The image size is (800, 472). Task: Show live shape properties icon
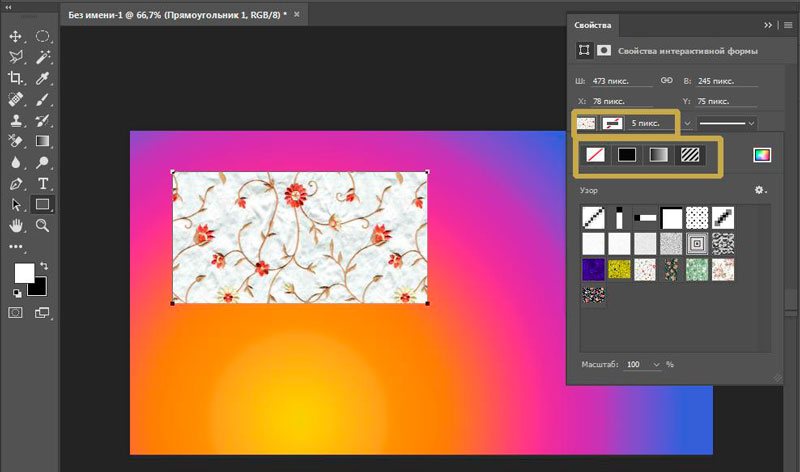pyautogui.click(x=584, y=50)
